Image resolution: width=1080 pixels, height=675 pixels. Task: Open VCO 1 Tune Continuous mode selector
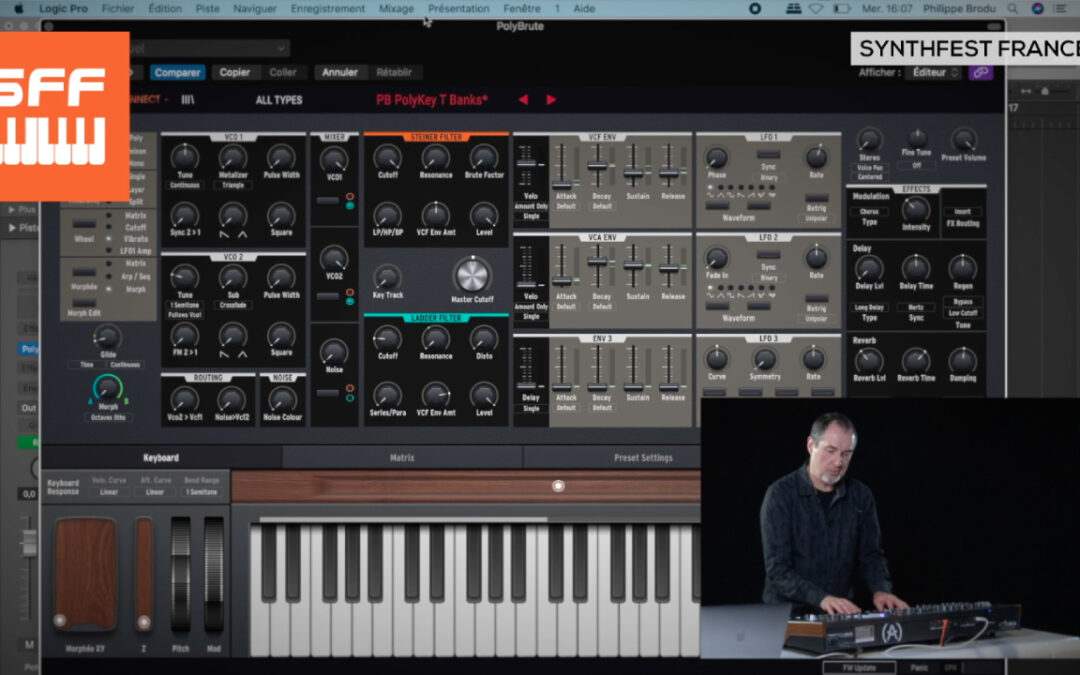pyautogui.click(x=185, y=185)
